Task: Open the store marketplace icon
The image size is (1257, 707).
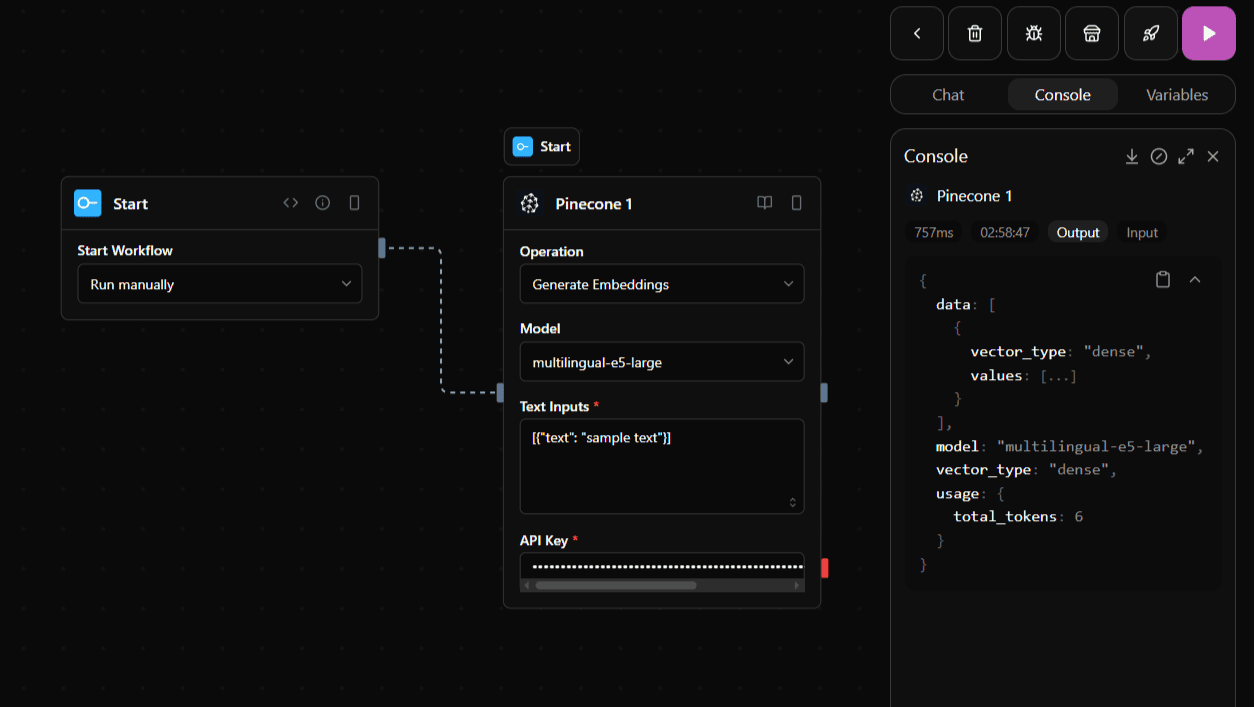Action: (1092, 34)
